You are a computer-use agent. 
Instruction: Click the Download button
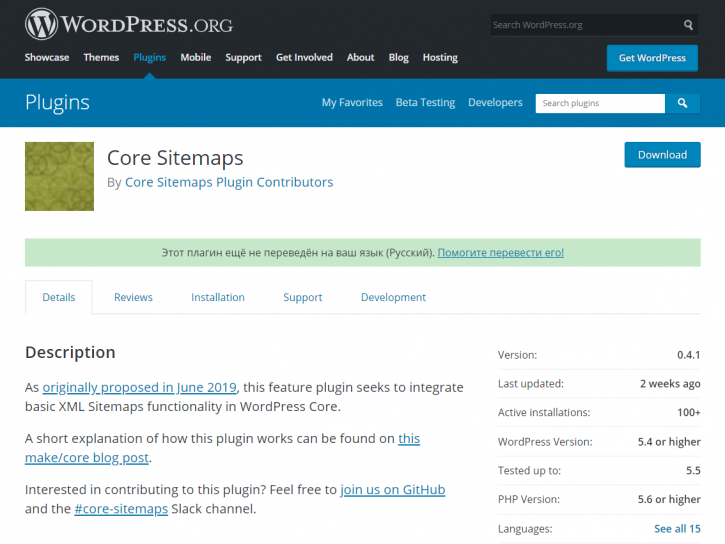[x=662, y=155]
